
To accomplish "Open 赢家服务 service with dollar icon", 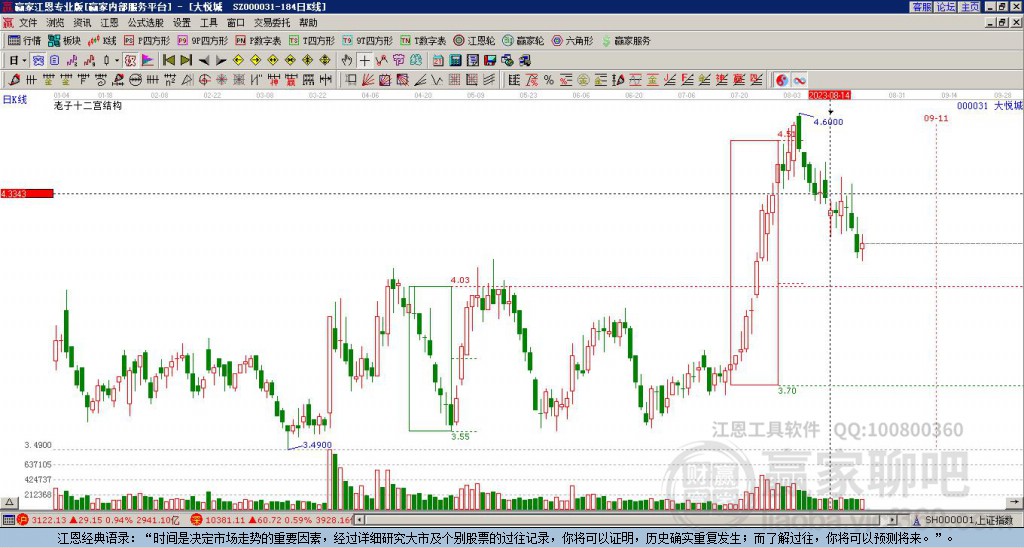I will (x=626, y=40).
